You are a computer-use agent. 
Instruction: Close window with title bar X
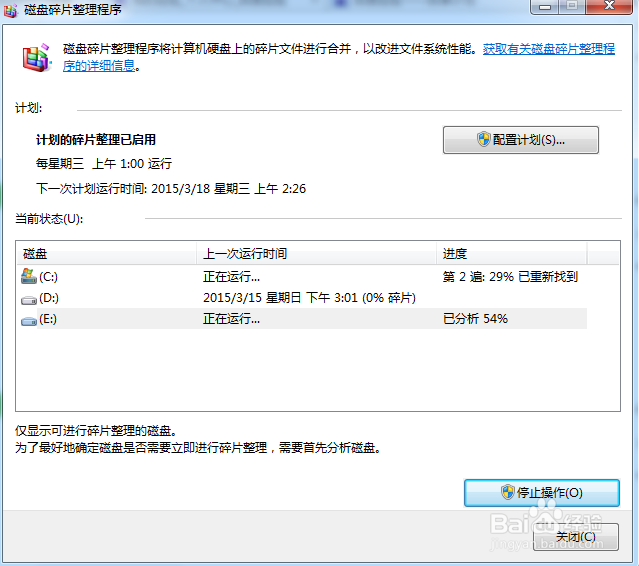pos(609,7)
